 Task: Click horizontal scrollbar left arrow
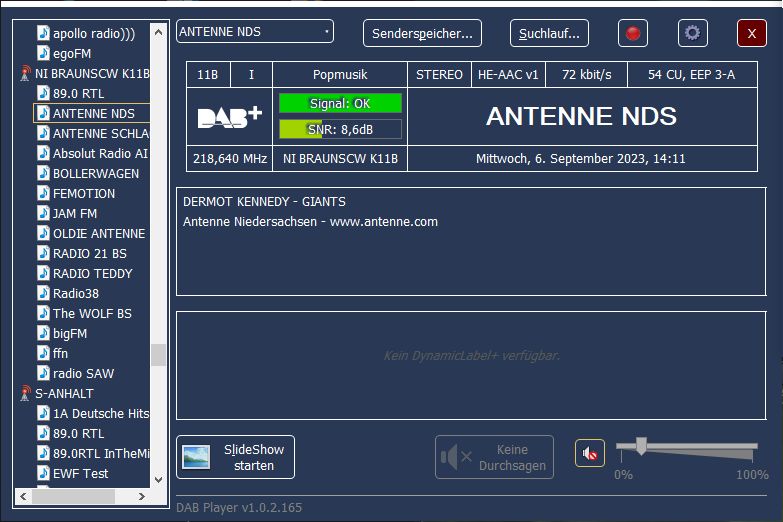(23, 496)
